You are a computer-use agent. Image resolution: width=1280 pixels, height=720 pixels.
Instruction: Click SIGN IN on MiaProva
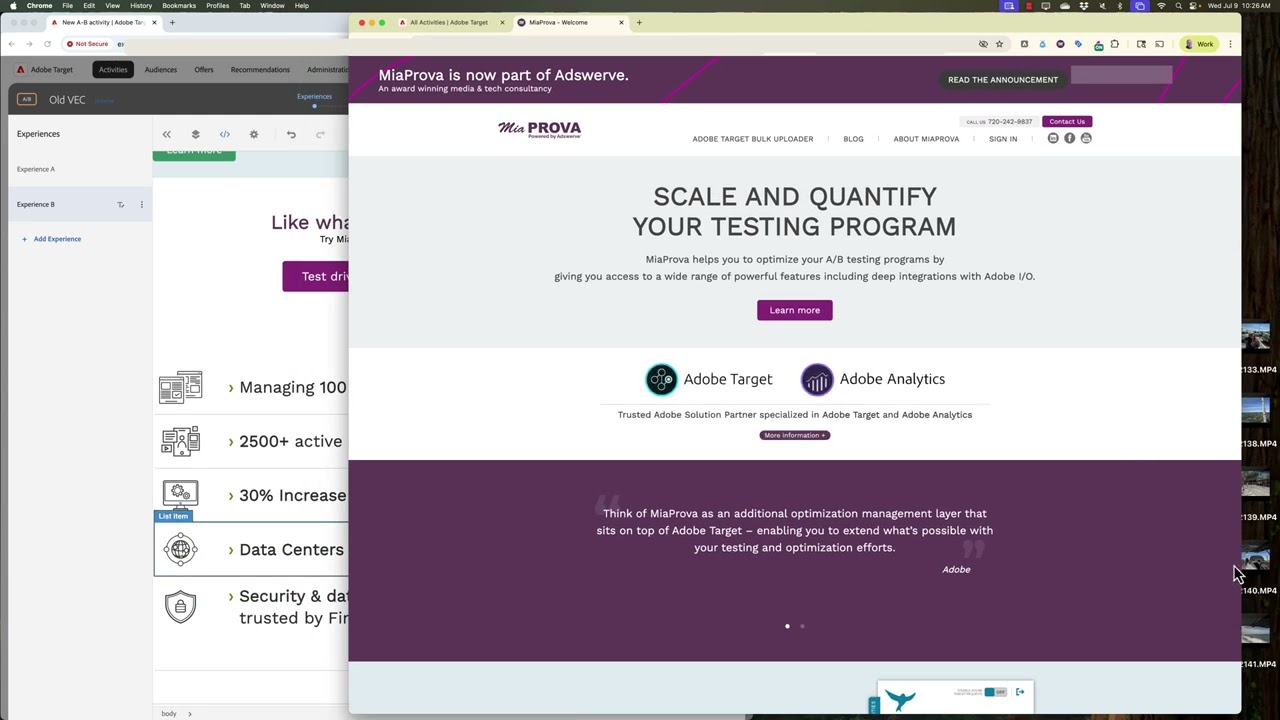[1003, 139]
